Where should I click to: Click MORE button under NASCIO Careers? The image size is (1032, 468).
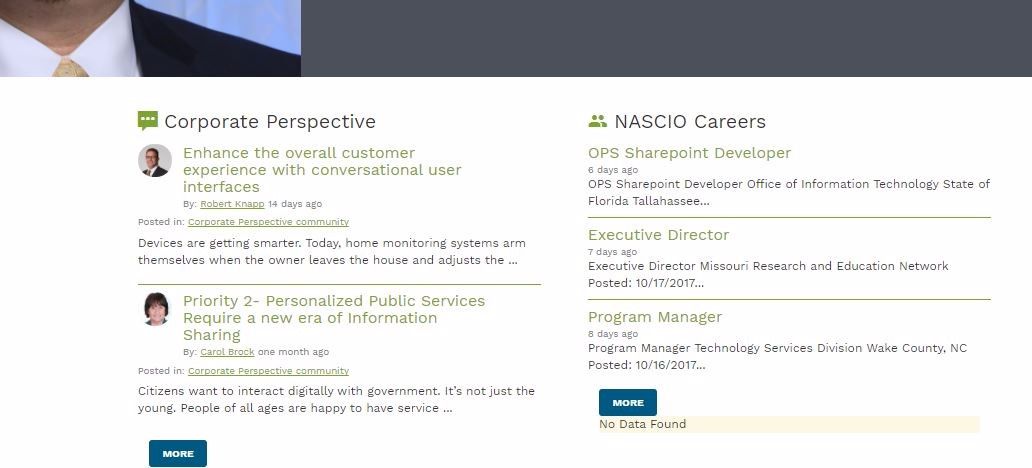click(x=628, y=403)
